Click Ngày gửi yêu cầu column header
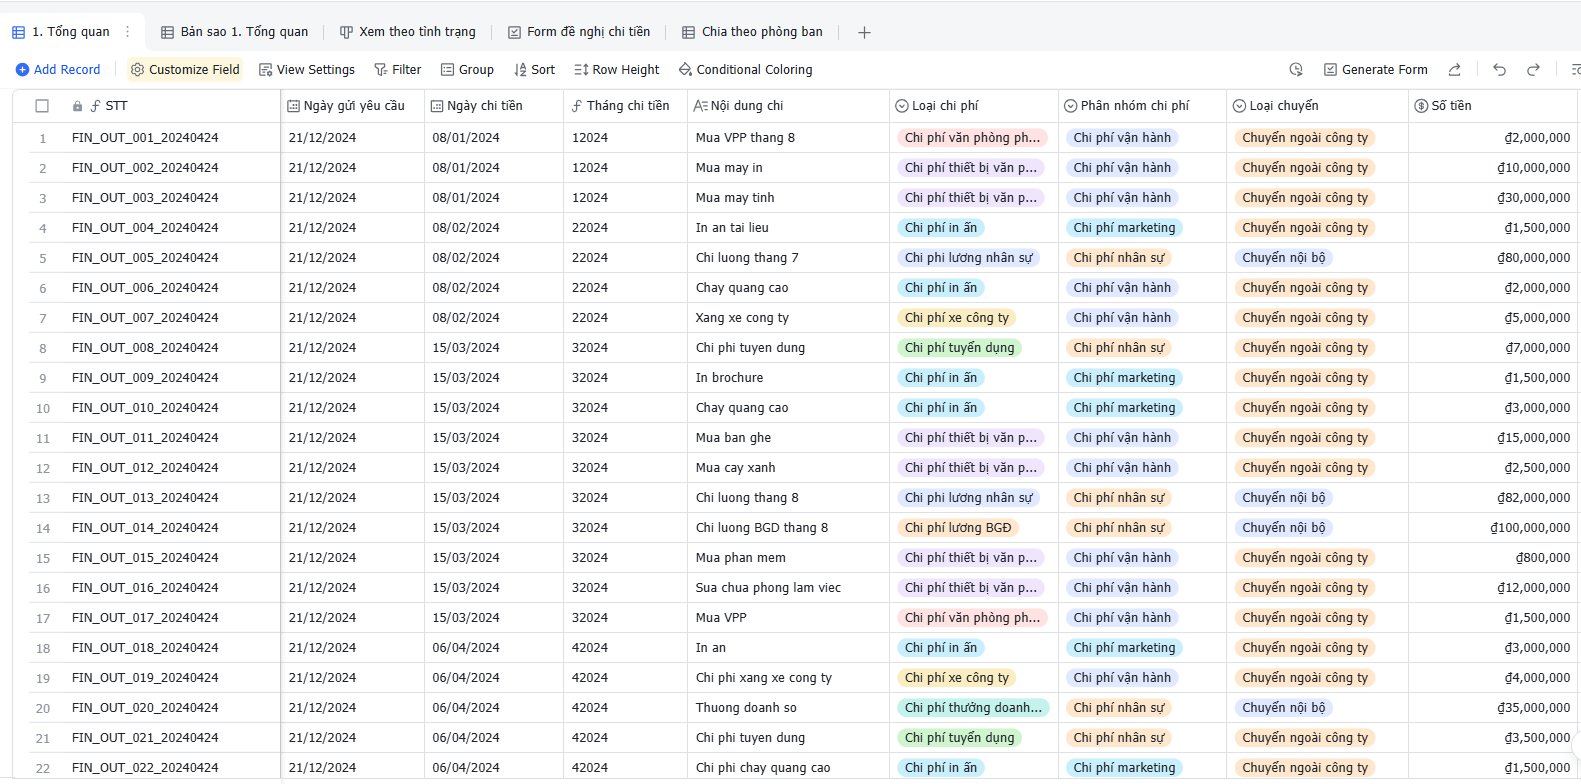Screen dimensions: 1581x784 click(x=352, y=106)
